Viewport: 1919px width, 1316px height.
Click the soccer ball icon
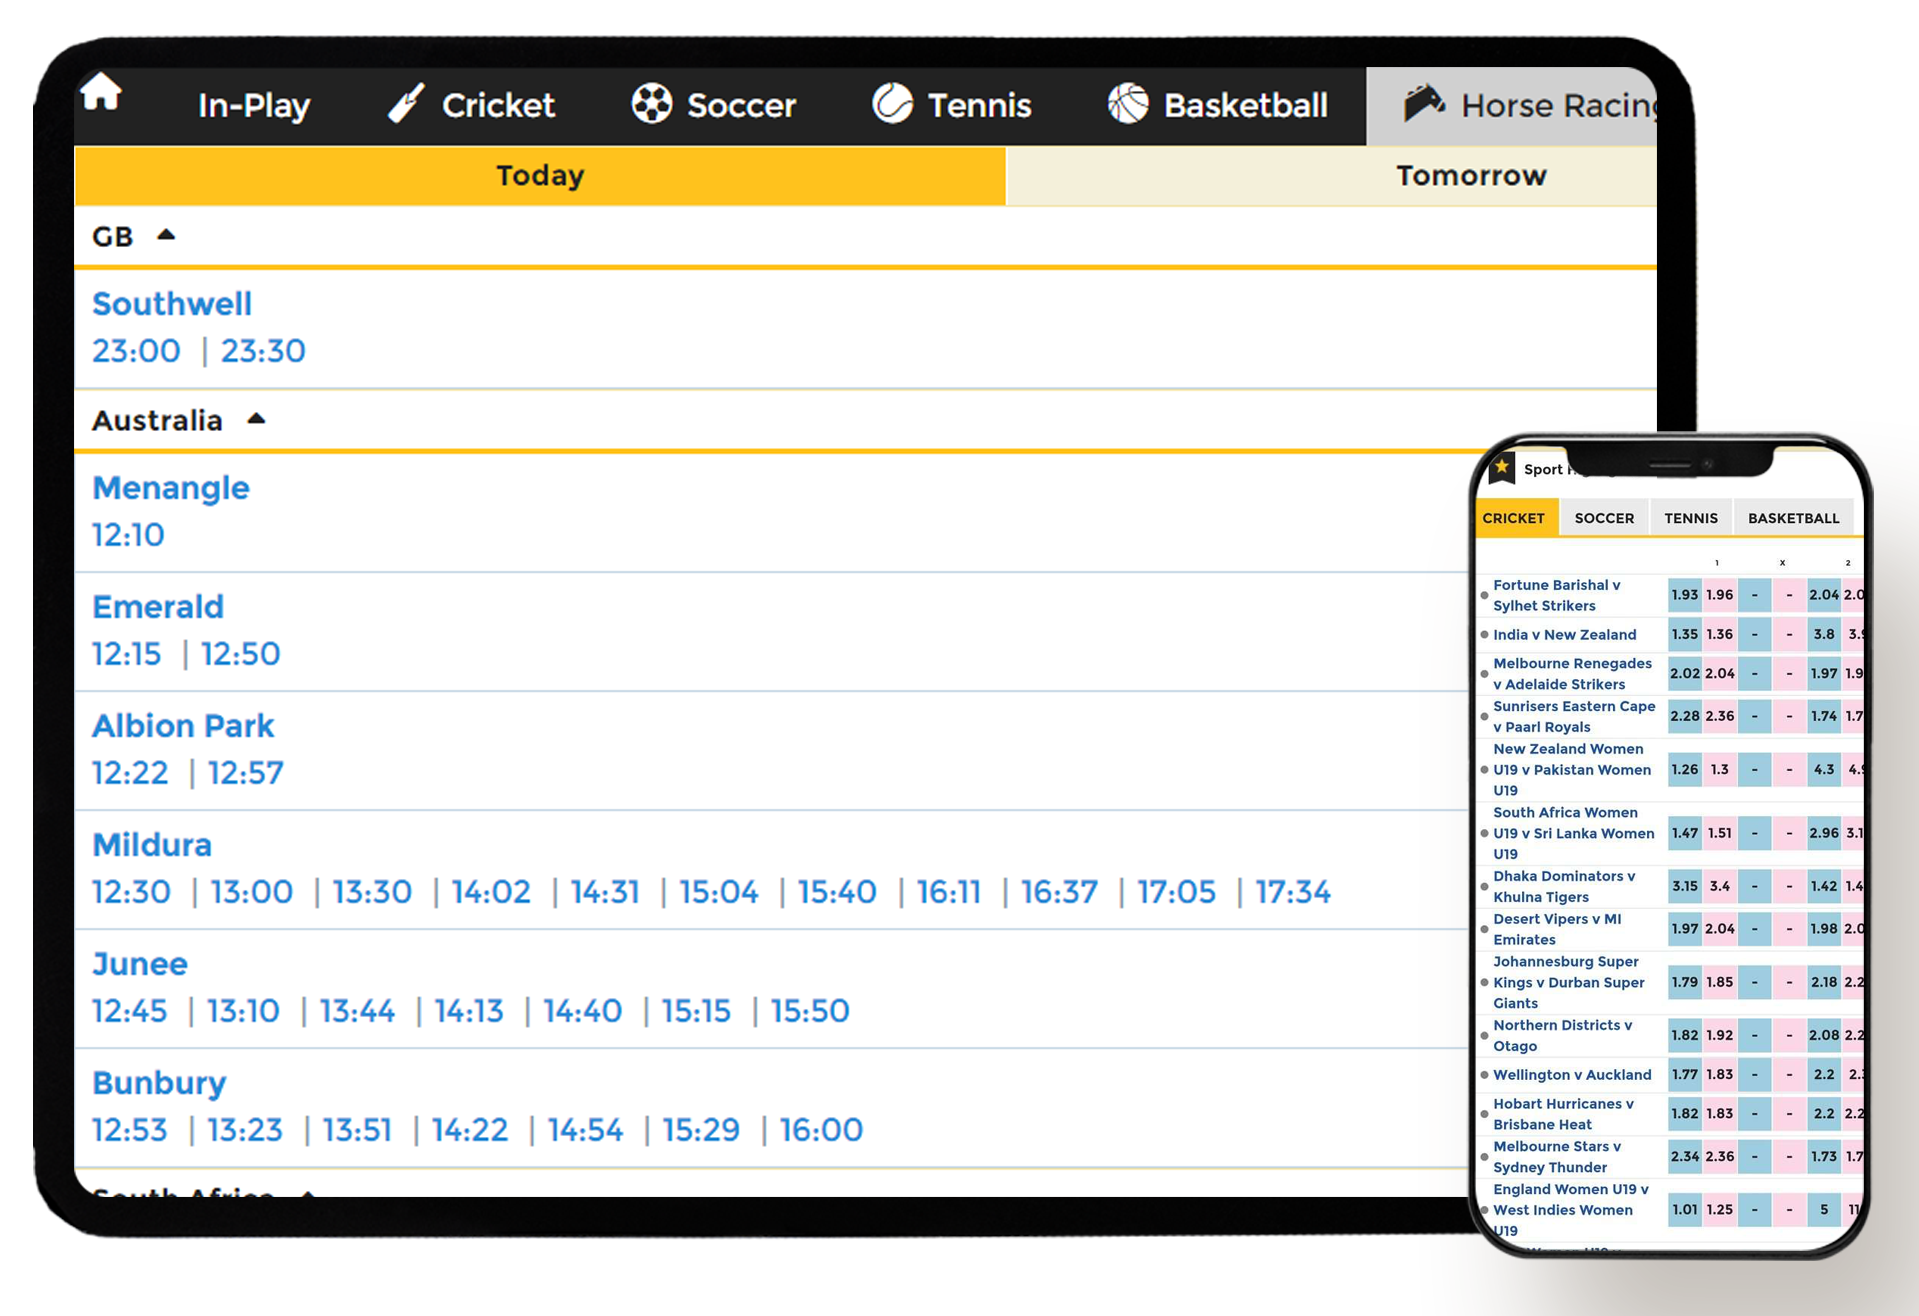pos(651,104)
